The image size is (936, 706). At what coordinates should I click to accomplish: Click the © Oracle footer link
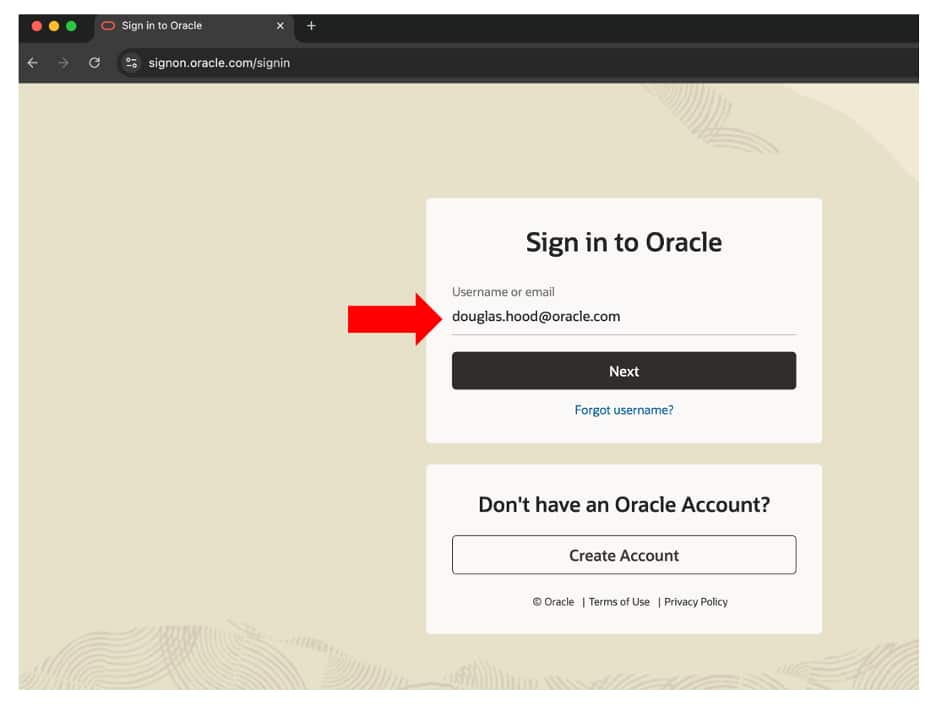click(x=554, y=602)
